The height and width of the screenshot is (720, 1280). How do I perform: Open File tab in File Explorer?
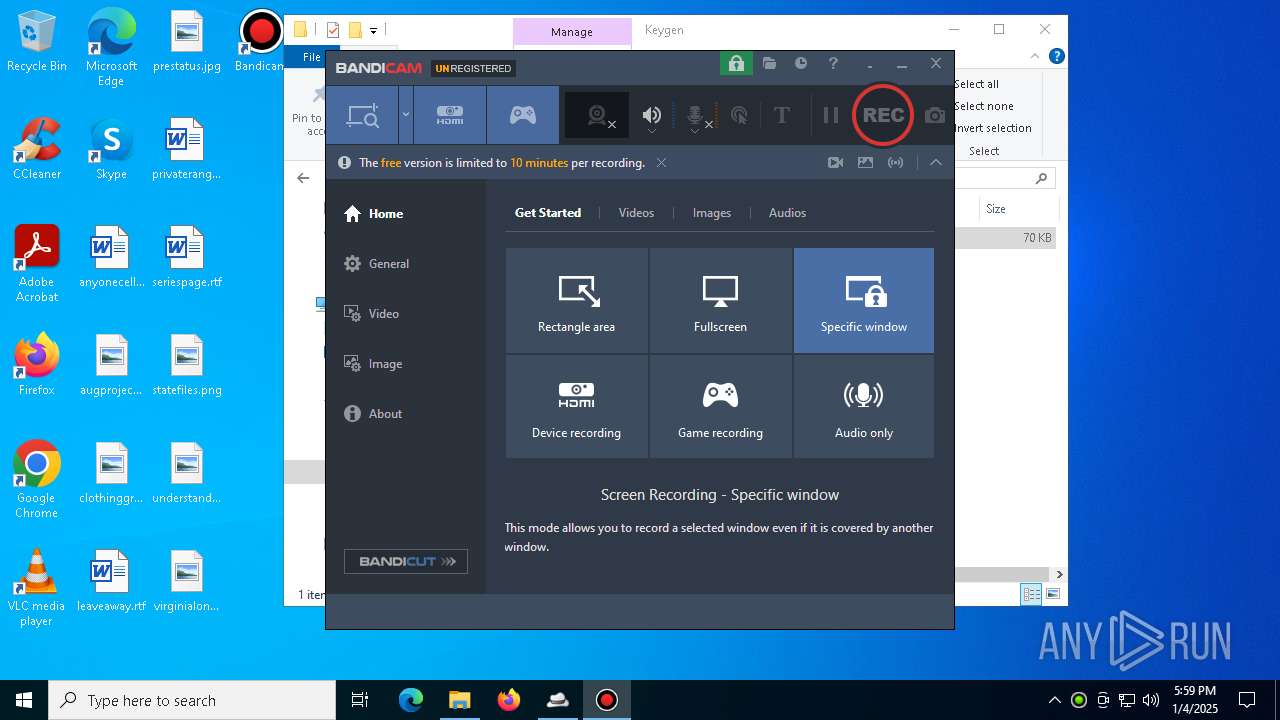(x=312, y=57)
